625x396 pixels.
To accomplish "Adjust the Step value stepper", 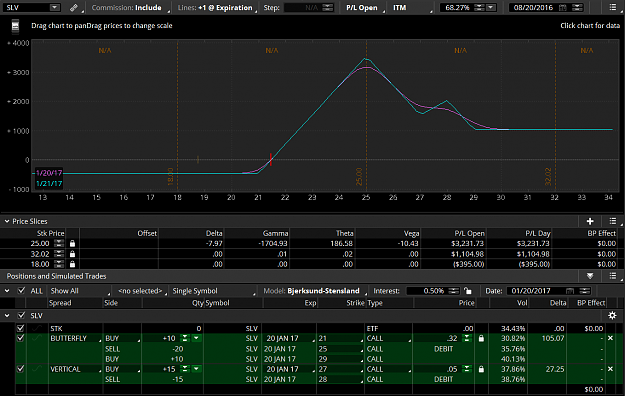I will 327,8.
